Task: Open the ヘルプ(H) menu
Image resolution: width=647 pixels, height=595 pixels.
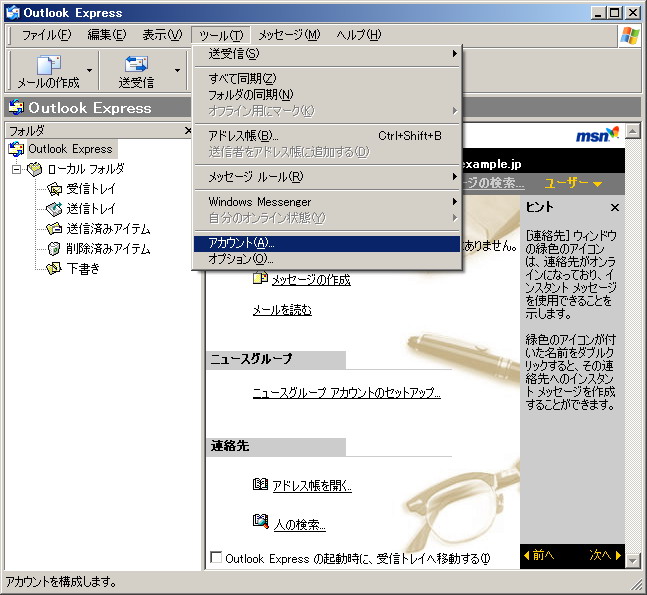Action: (x=358, y=35)
